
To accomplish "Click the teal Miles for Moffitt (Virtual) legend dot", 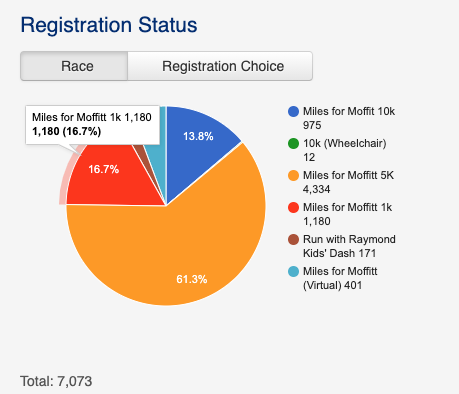I will point(293,271).
